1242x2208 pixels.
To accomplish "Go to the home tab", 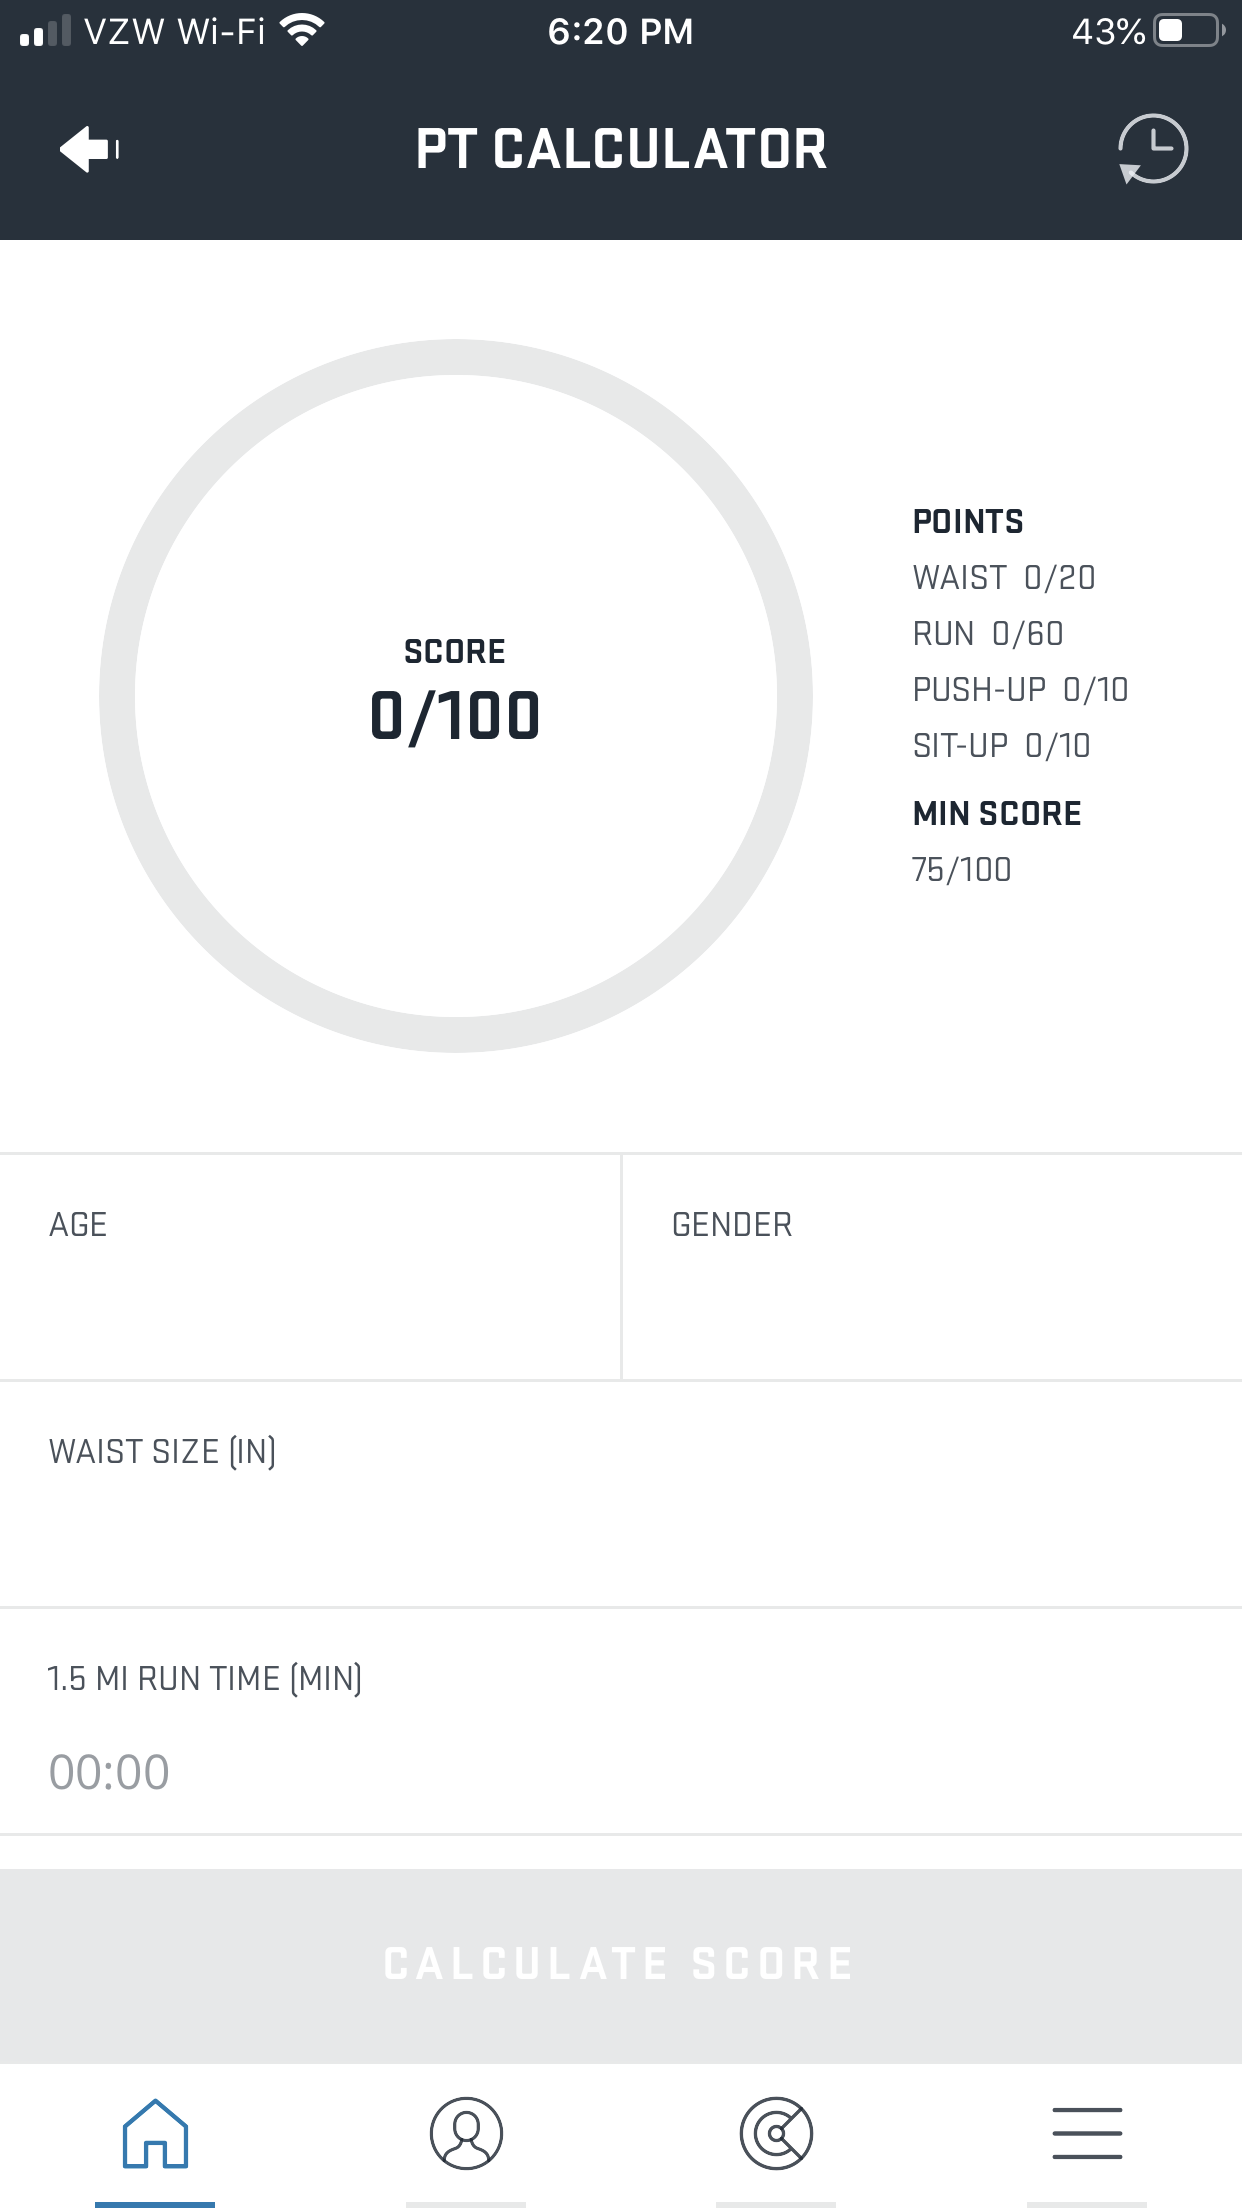I will [155, 2134].
